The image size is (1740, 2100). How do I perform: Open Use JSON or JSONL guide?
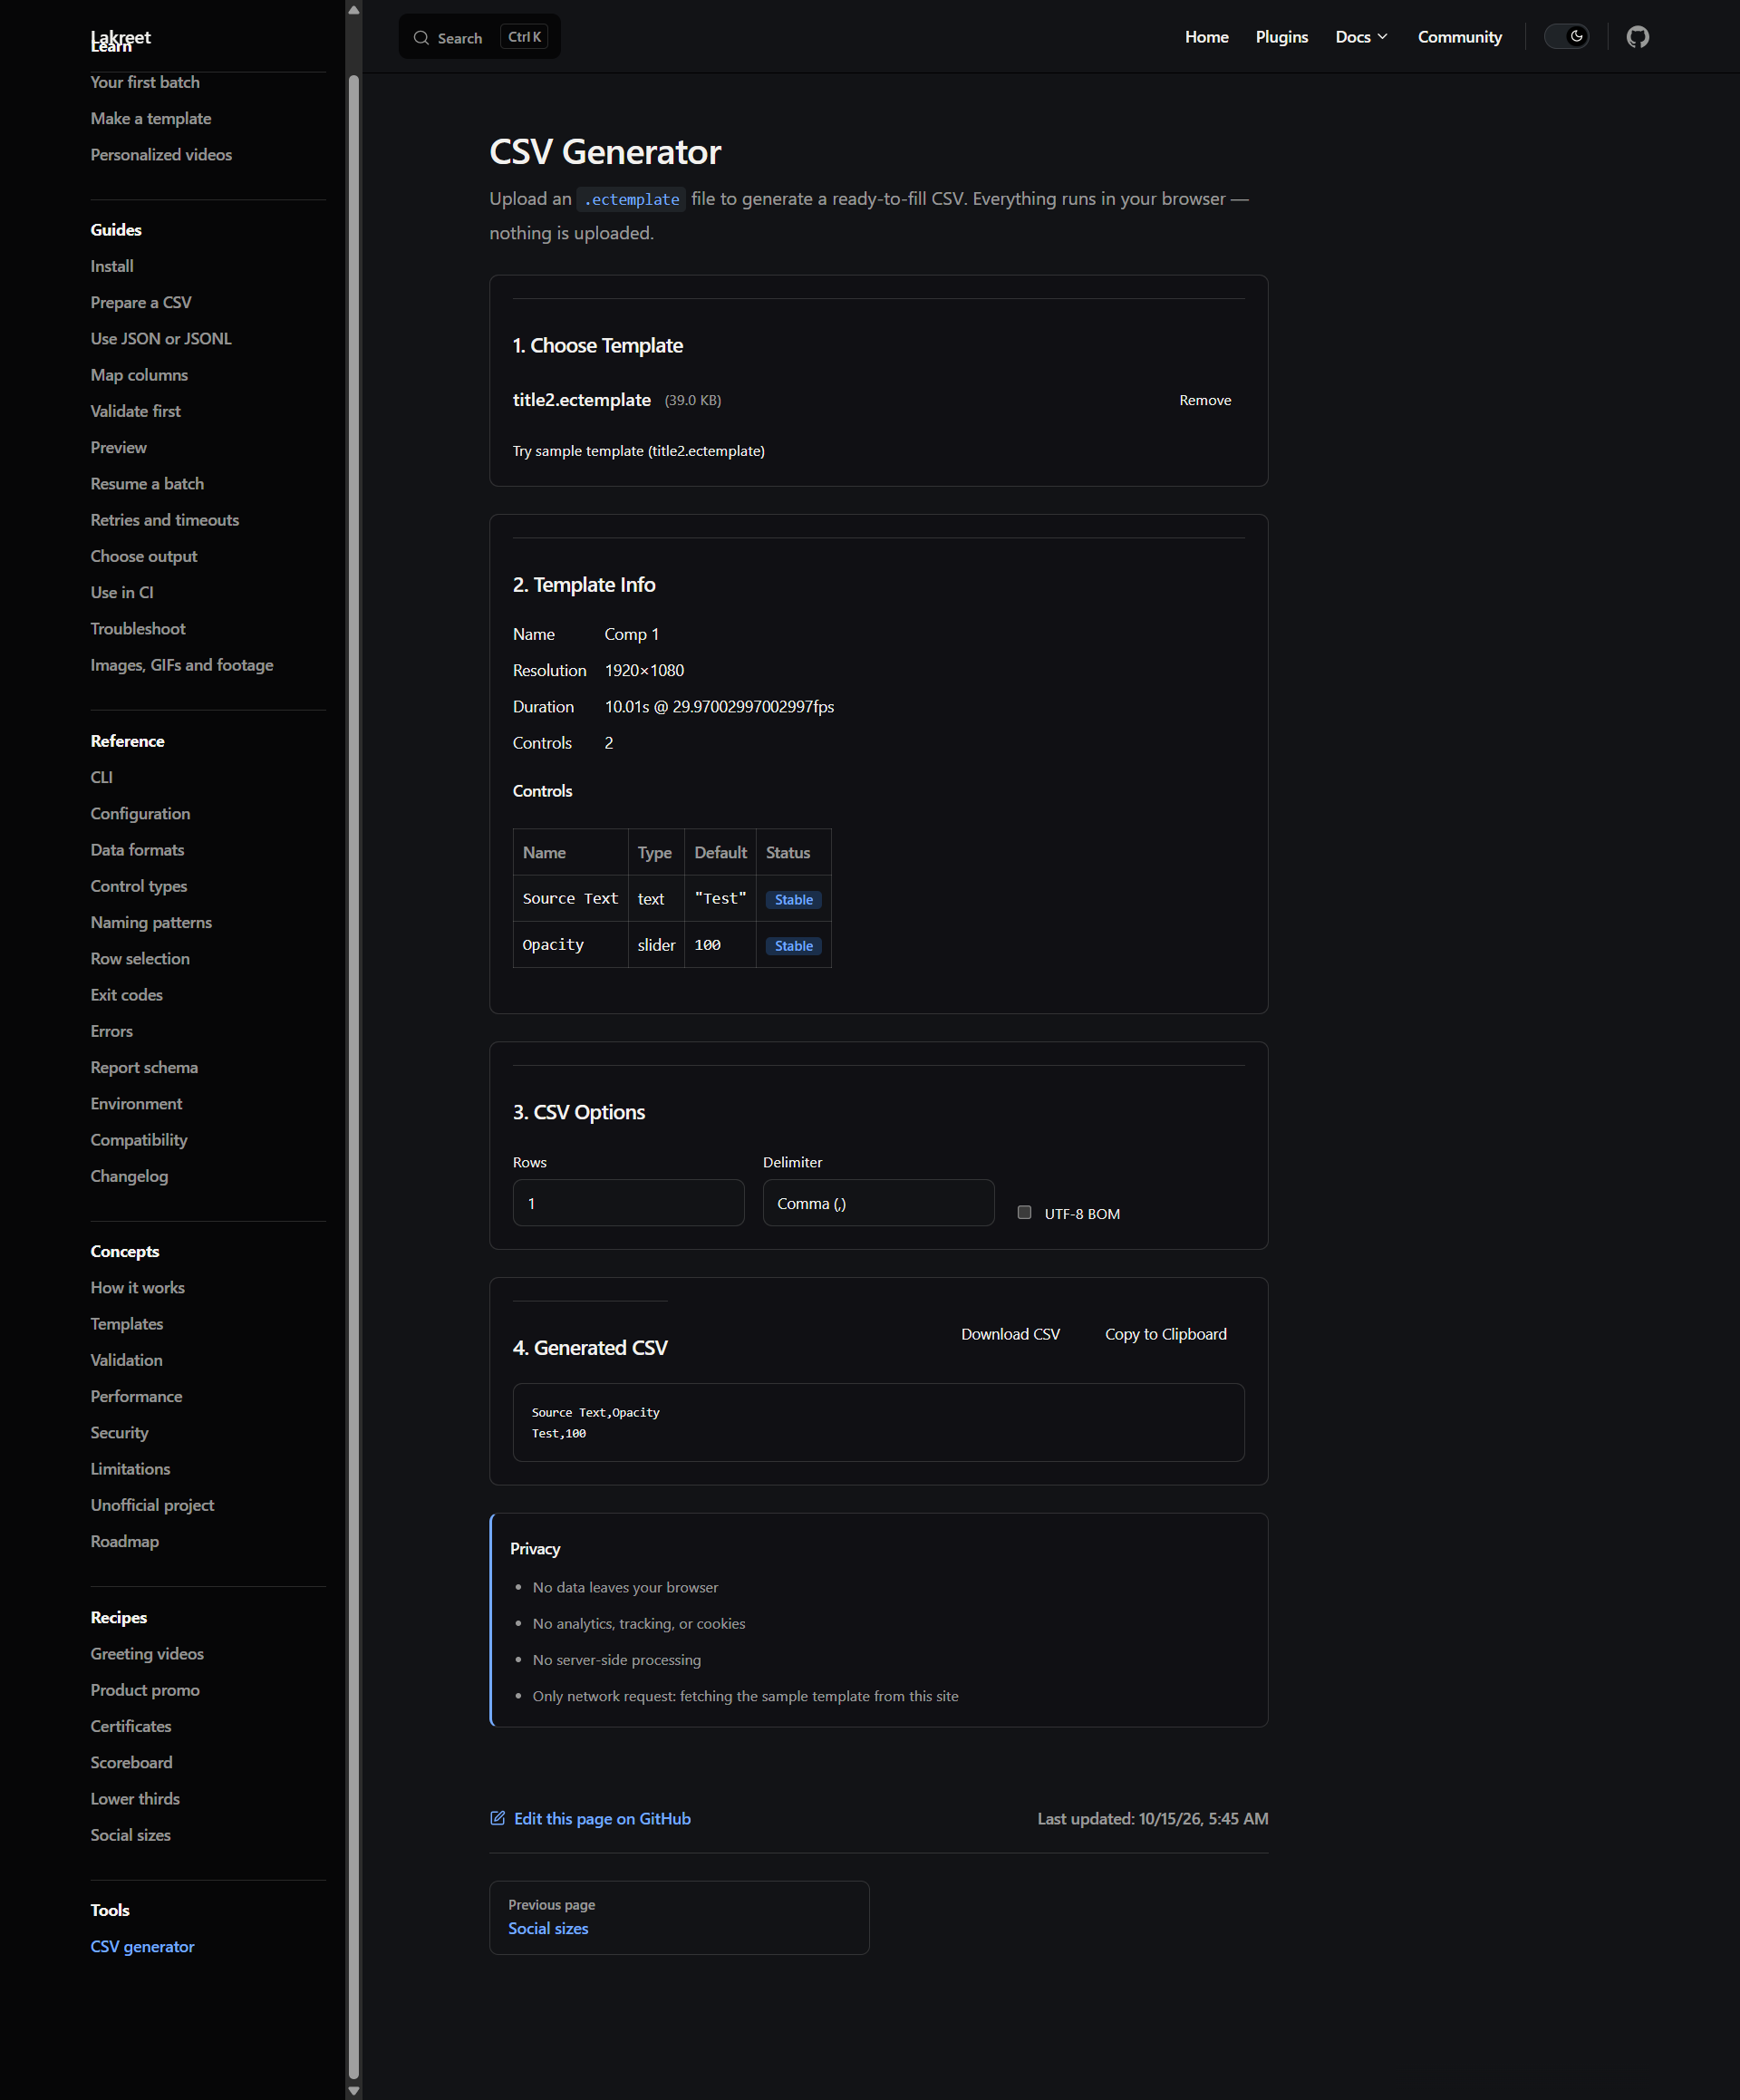click(161, 338)
